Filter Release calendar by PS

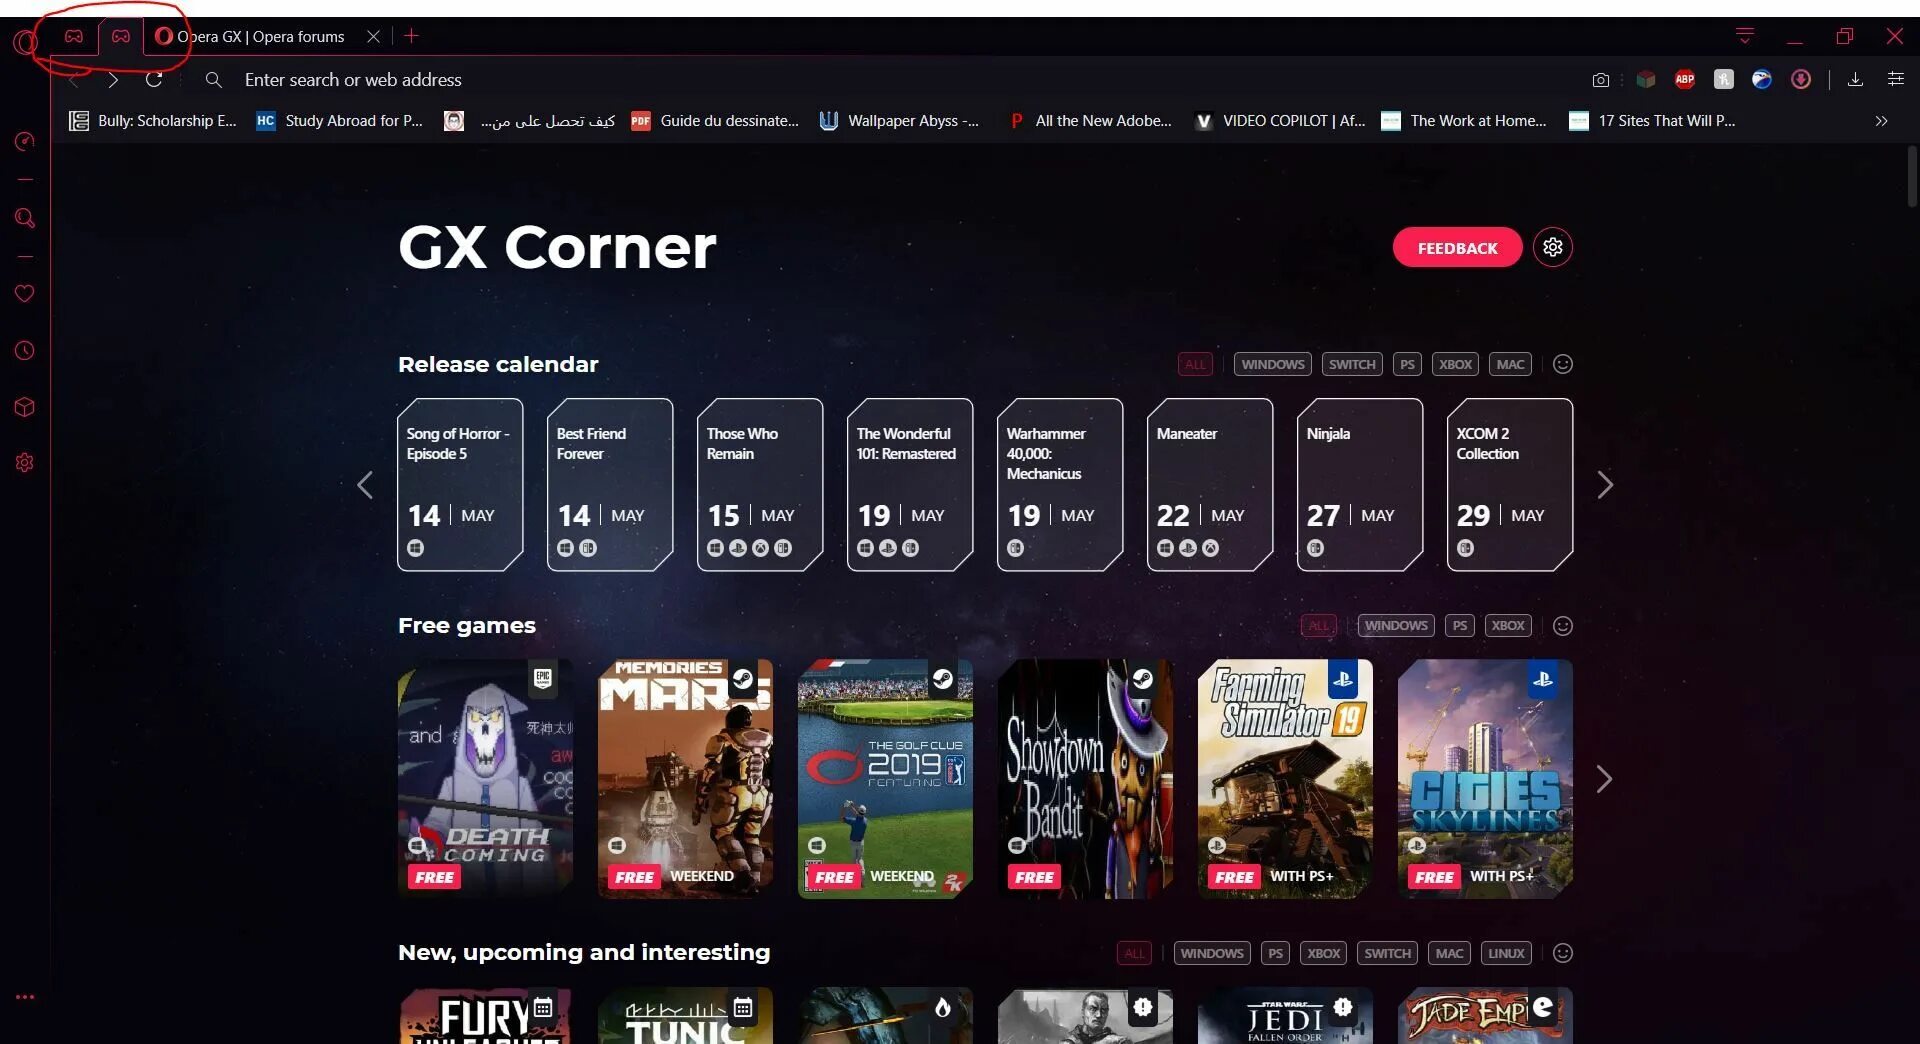[x=1407, y=364]
